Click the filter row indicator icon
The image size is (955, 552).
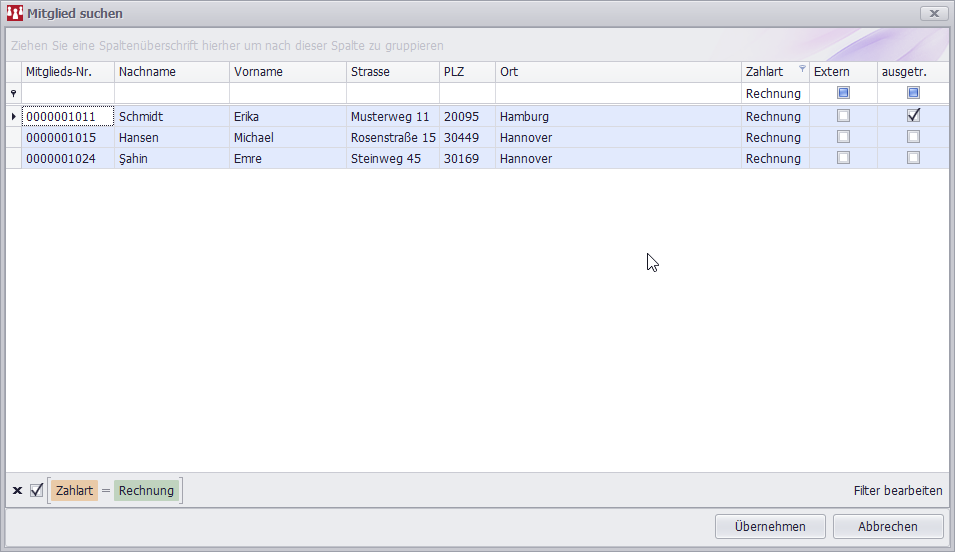pyautogui.click(x=13, y=93)
